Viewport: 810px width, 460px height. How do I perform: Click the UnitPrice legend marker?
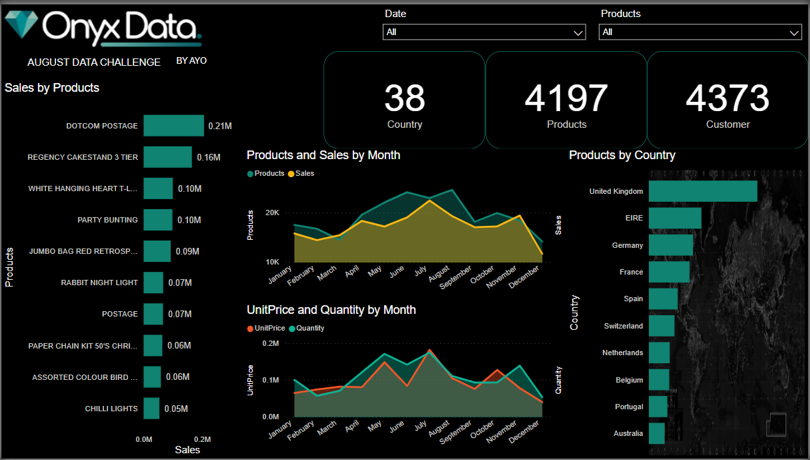[x=251, y=328]
